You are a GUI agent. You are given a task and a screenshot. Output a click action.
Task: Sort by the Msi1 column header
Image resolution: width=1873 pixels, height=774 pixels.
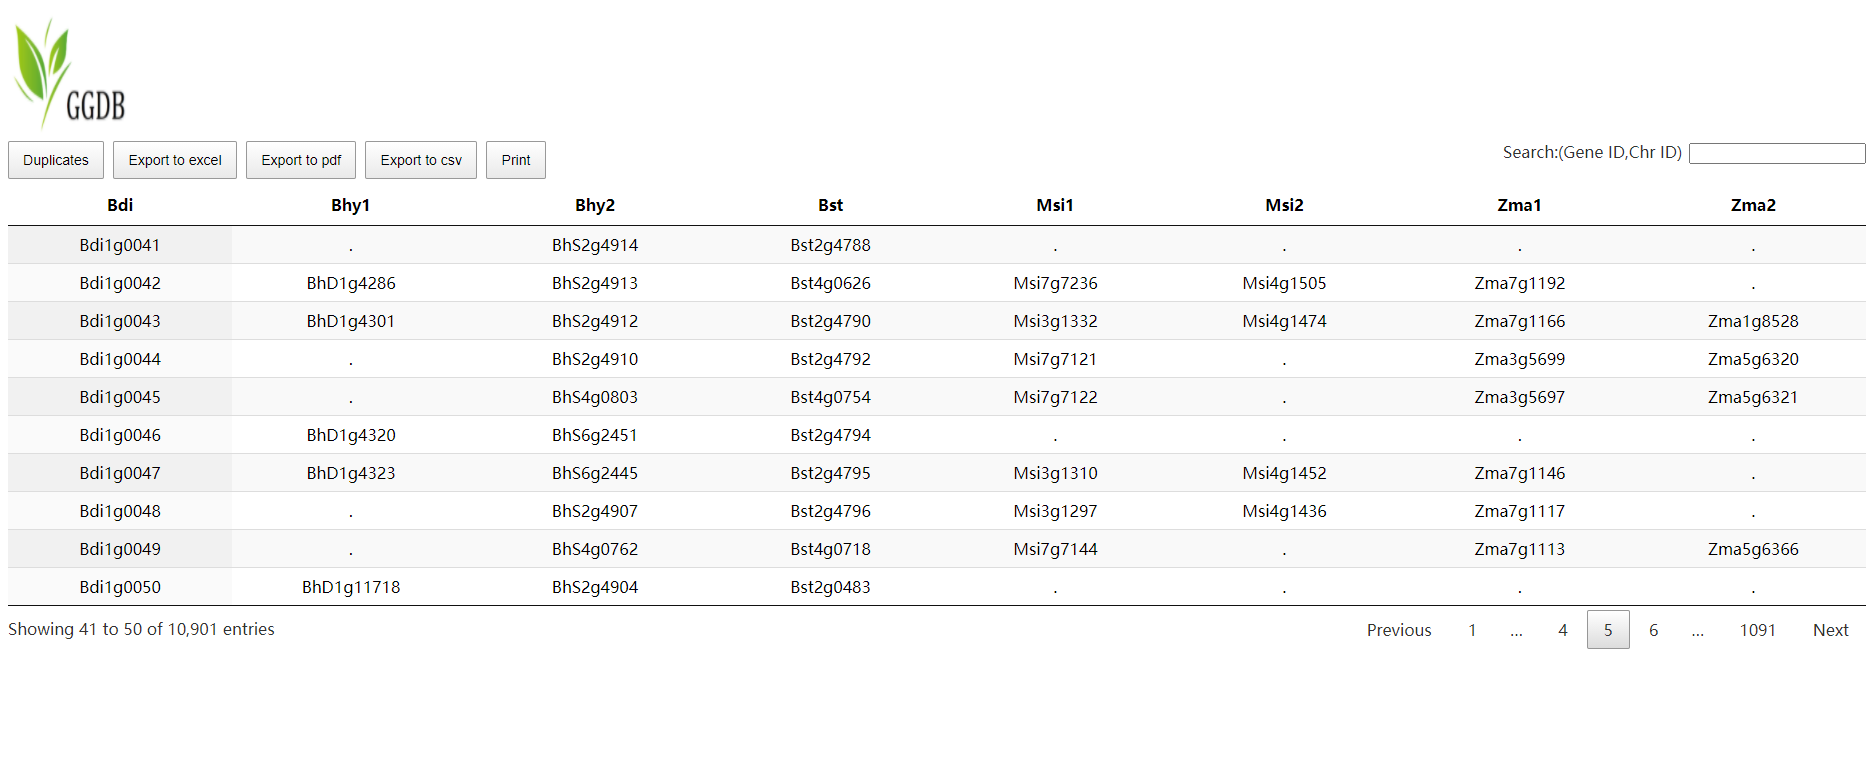(1055, 205)
